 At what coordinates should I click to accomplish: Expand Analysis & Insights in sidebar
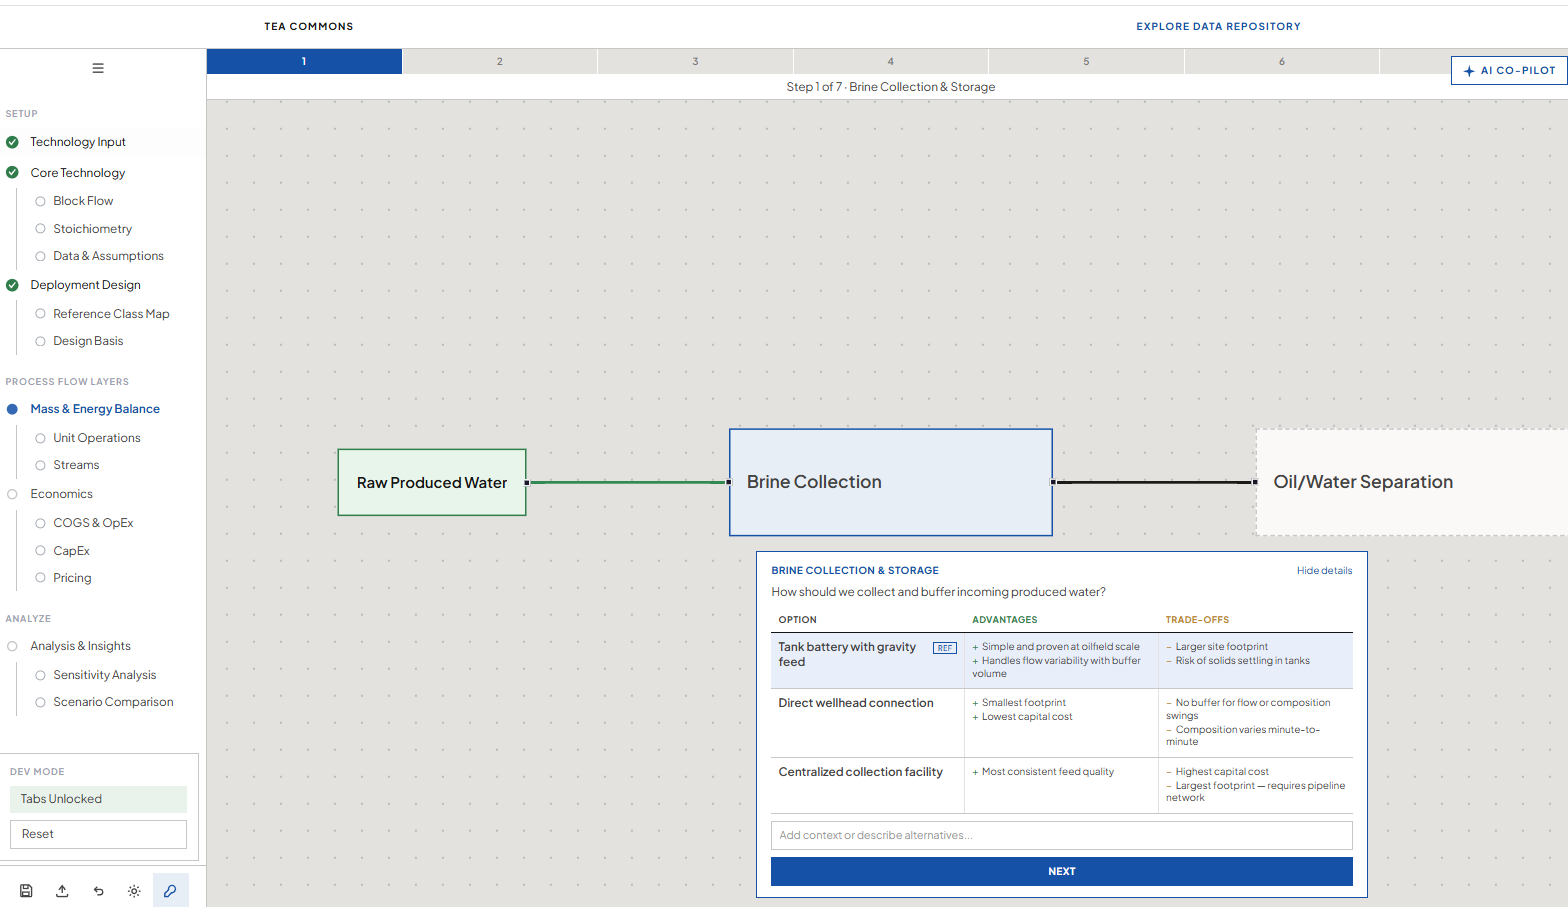coord(80,646)
